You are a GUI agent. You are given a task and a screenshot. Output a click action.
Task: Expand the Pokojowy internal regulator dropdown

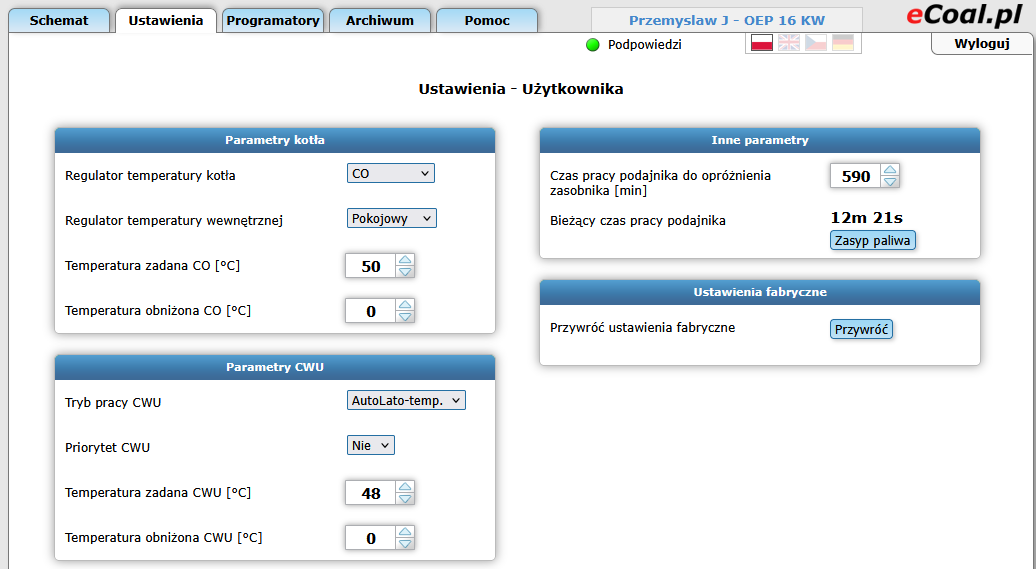[392, 218]
